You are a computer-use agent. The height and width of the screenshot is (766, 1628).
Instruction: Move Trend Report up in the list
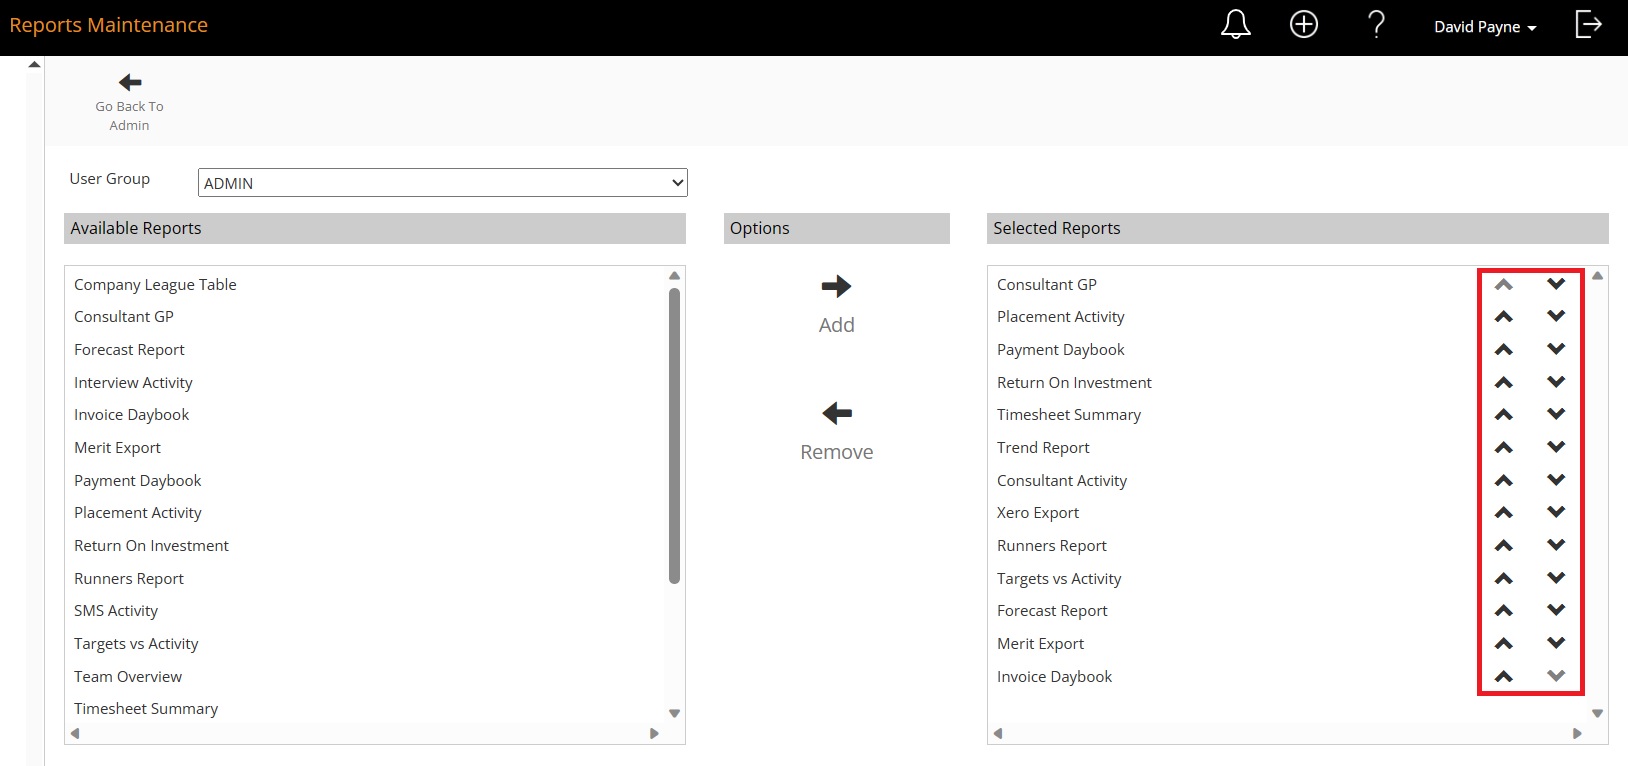coord(1503,448)
